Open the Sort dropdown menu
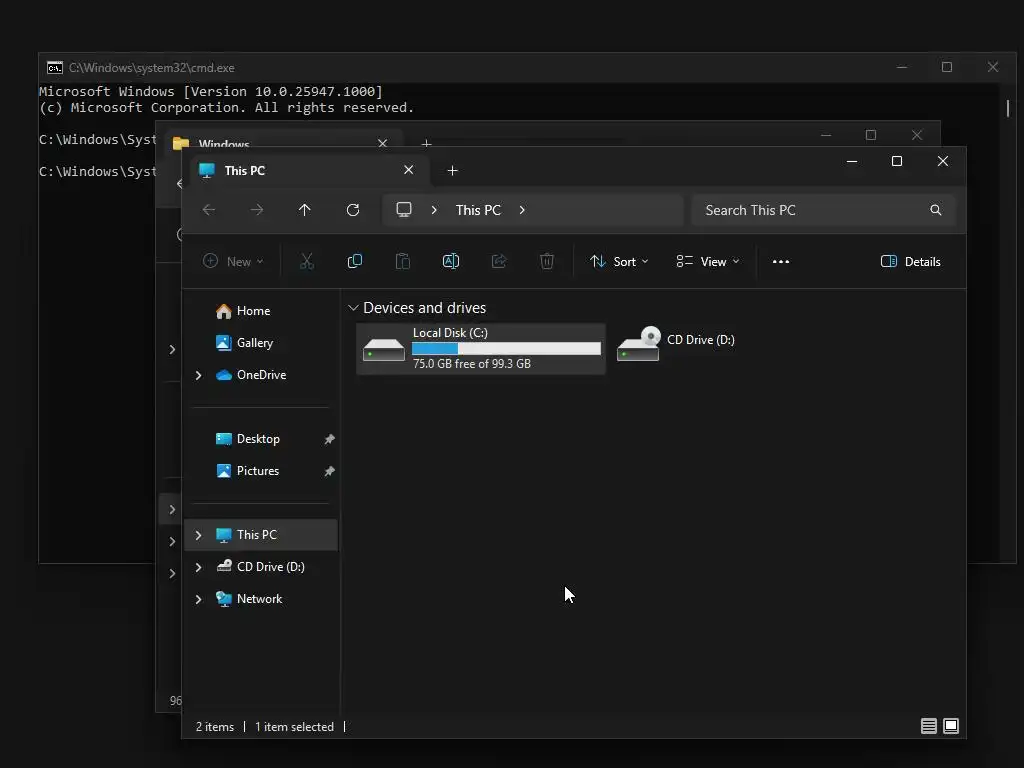The image size is (1024, 768). pos(619,261)
